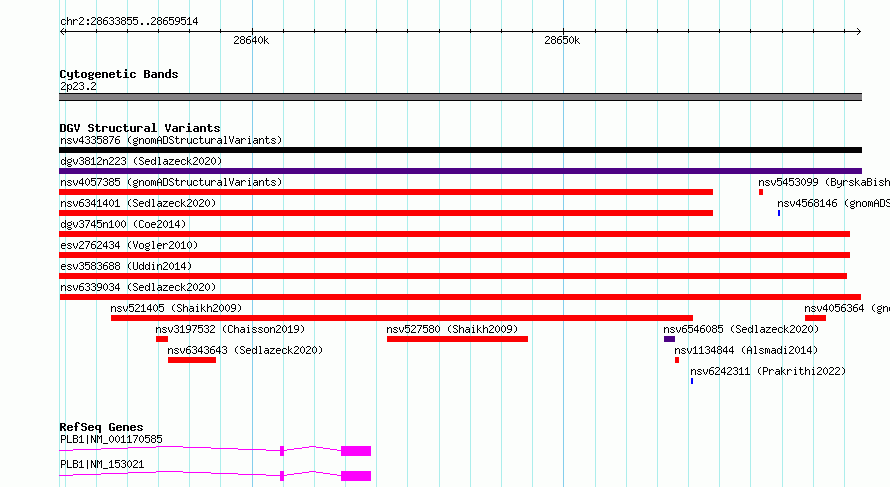Click the nsv4335876 (gnomADStructuralVariants) label
890x487 pixels.
(x=171, y=140)
